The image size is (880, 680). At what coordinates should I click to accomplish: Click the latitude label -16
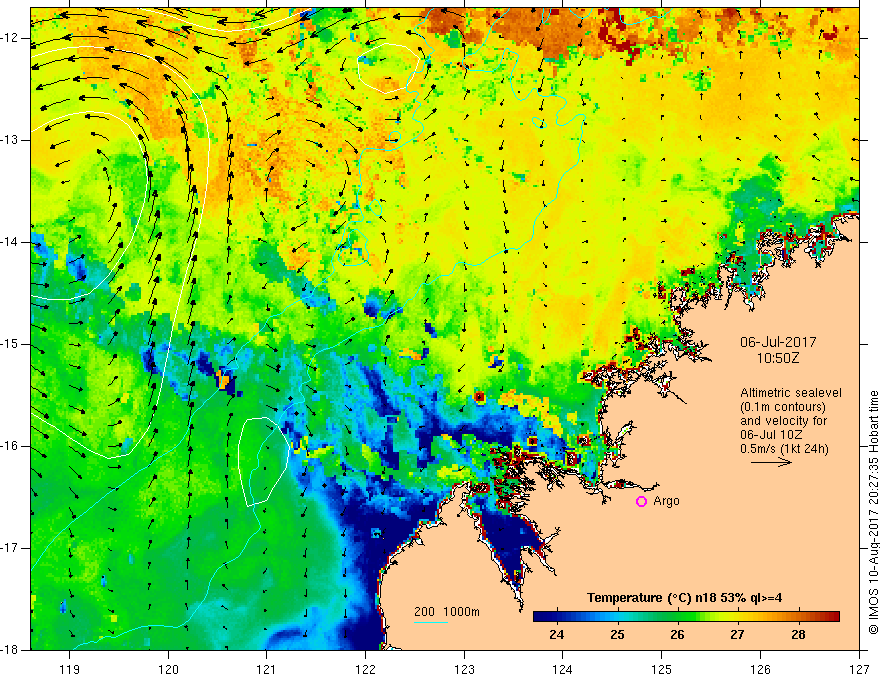coord(10,446)
